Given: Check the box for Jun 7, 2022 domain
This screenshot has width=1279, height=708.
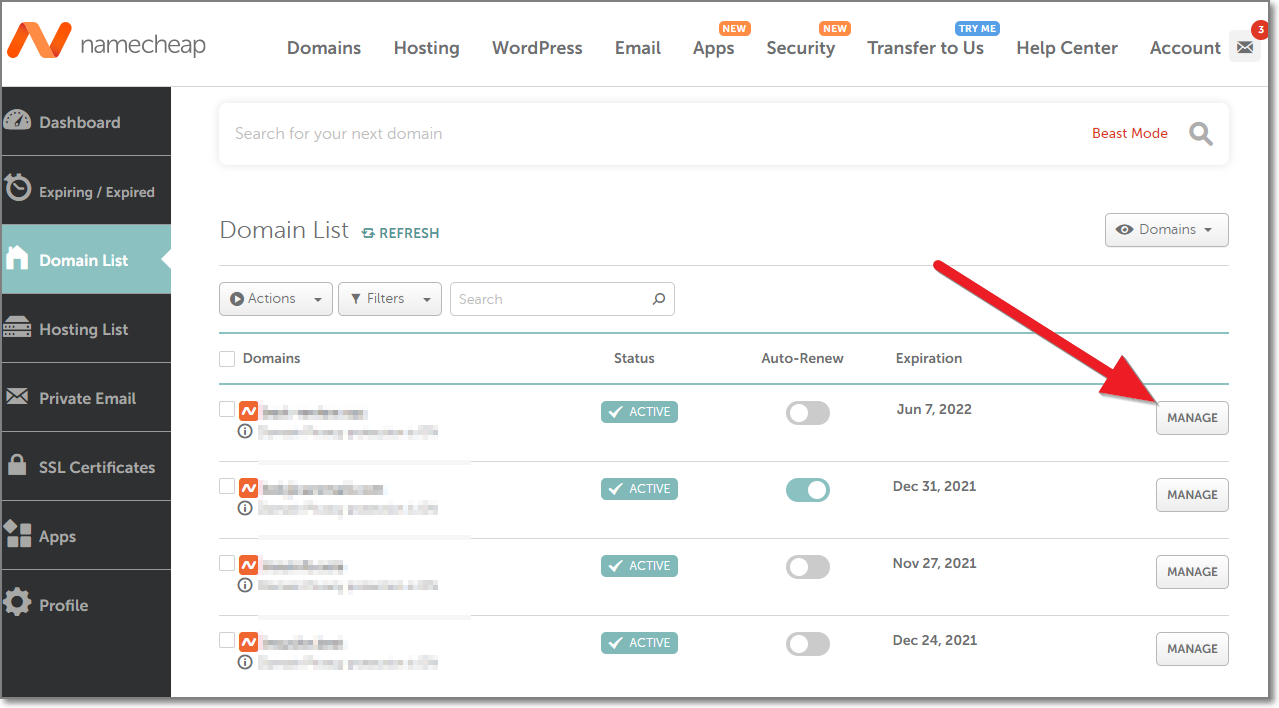Looking at the screenshot, I should 227,409.
